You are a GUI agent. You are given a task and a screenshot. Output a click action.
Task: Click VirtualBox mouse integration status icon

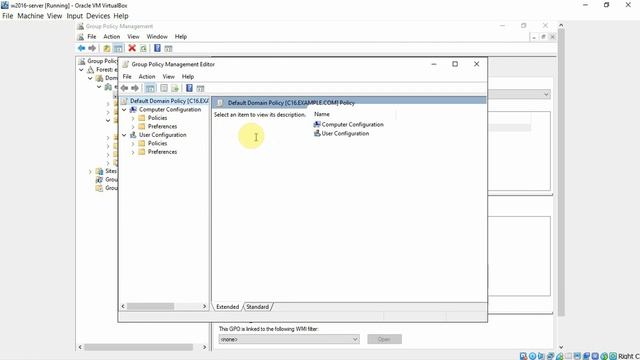[604, 356]
